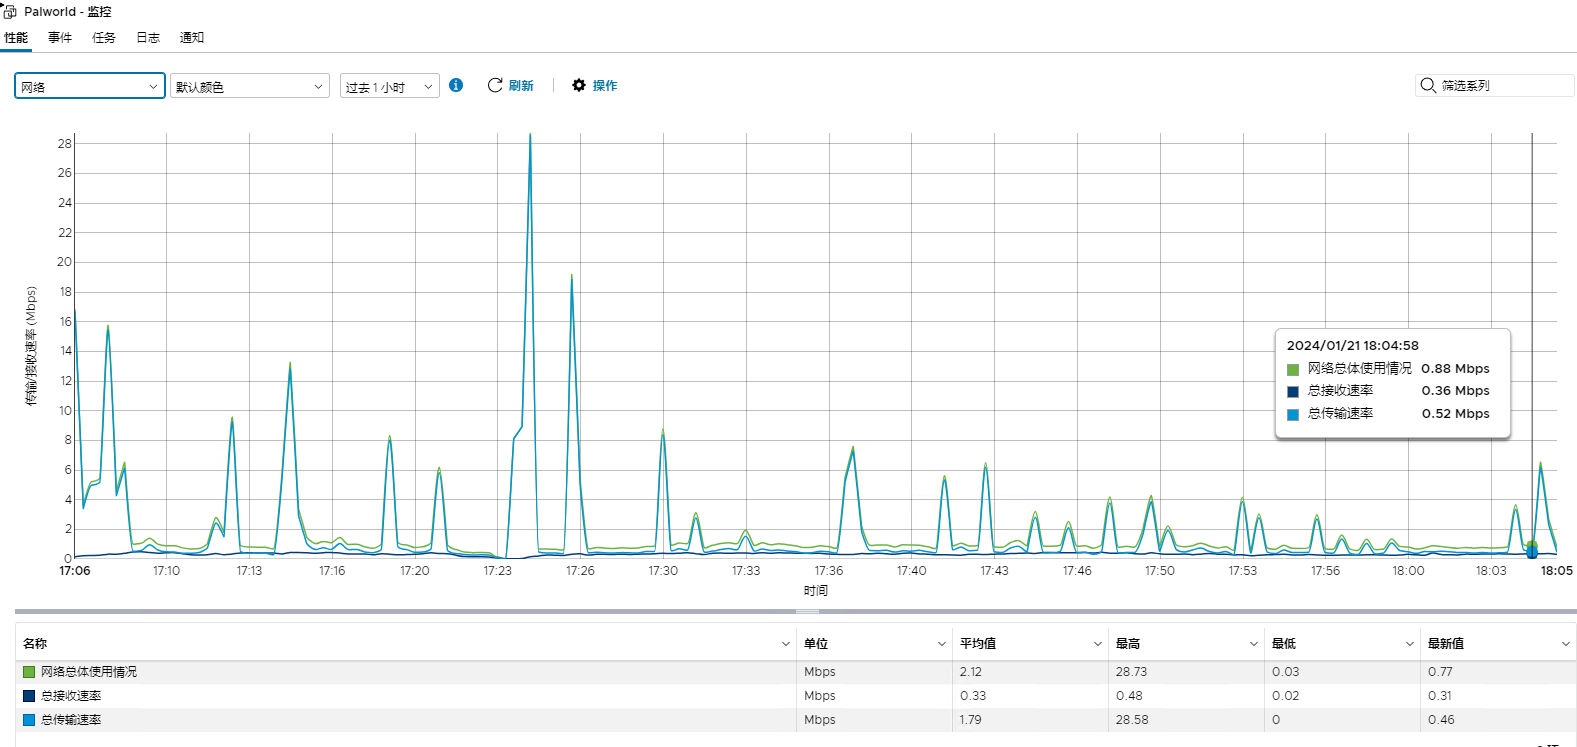Click the 0.88 Mbps tooltip value
This screenshot has height=747, width=1577.
(1455, 369)
